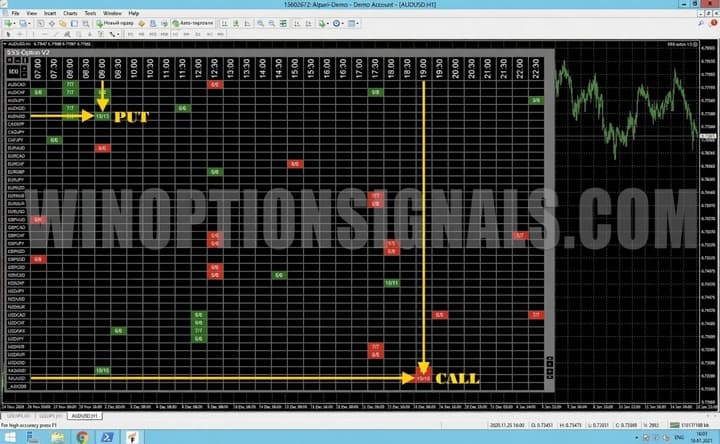Set timeframe to H1

(x=175, y=34)
